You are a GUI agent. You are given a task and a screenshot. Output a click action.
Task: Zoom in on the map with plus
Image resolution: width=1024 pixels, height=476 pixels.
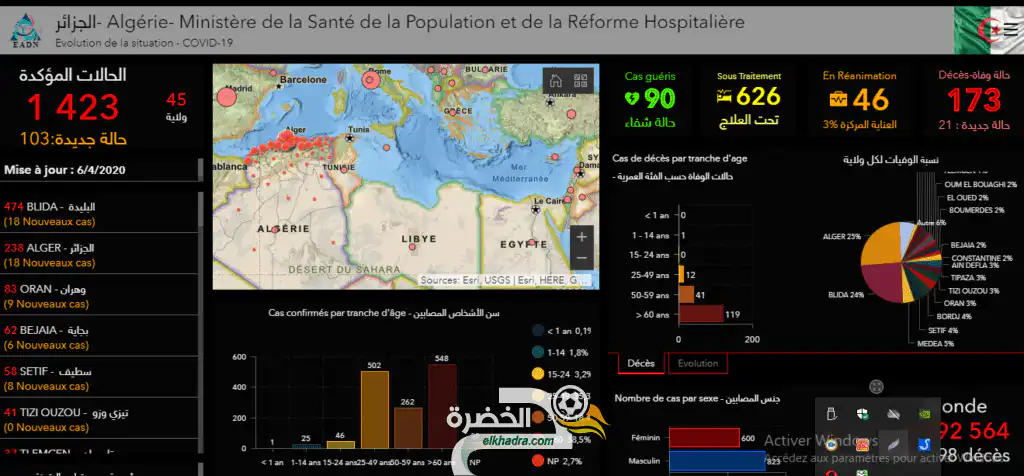582,236
